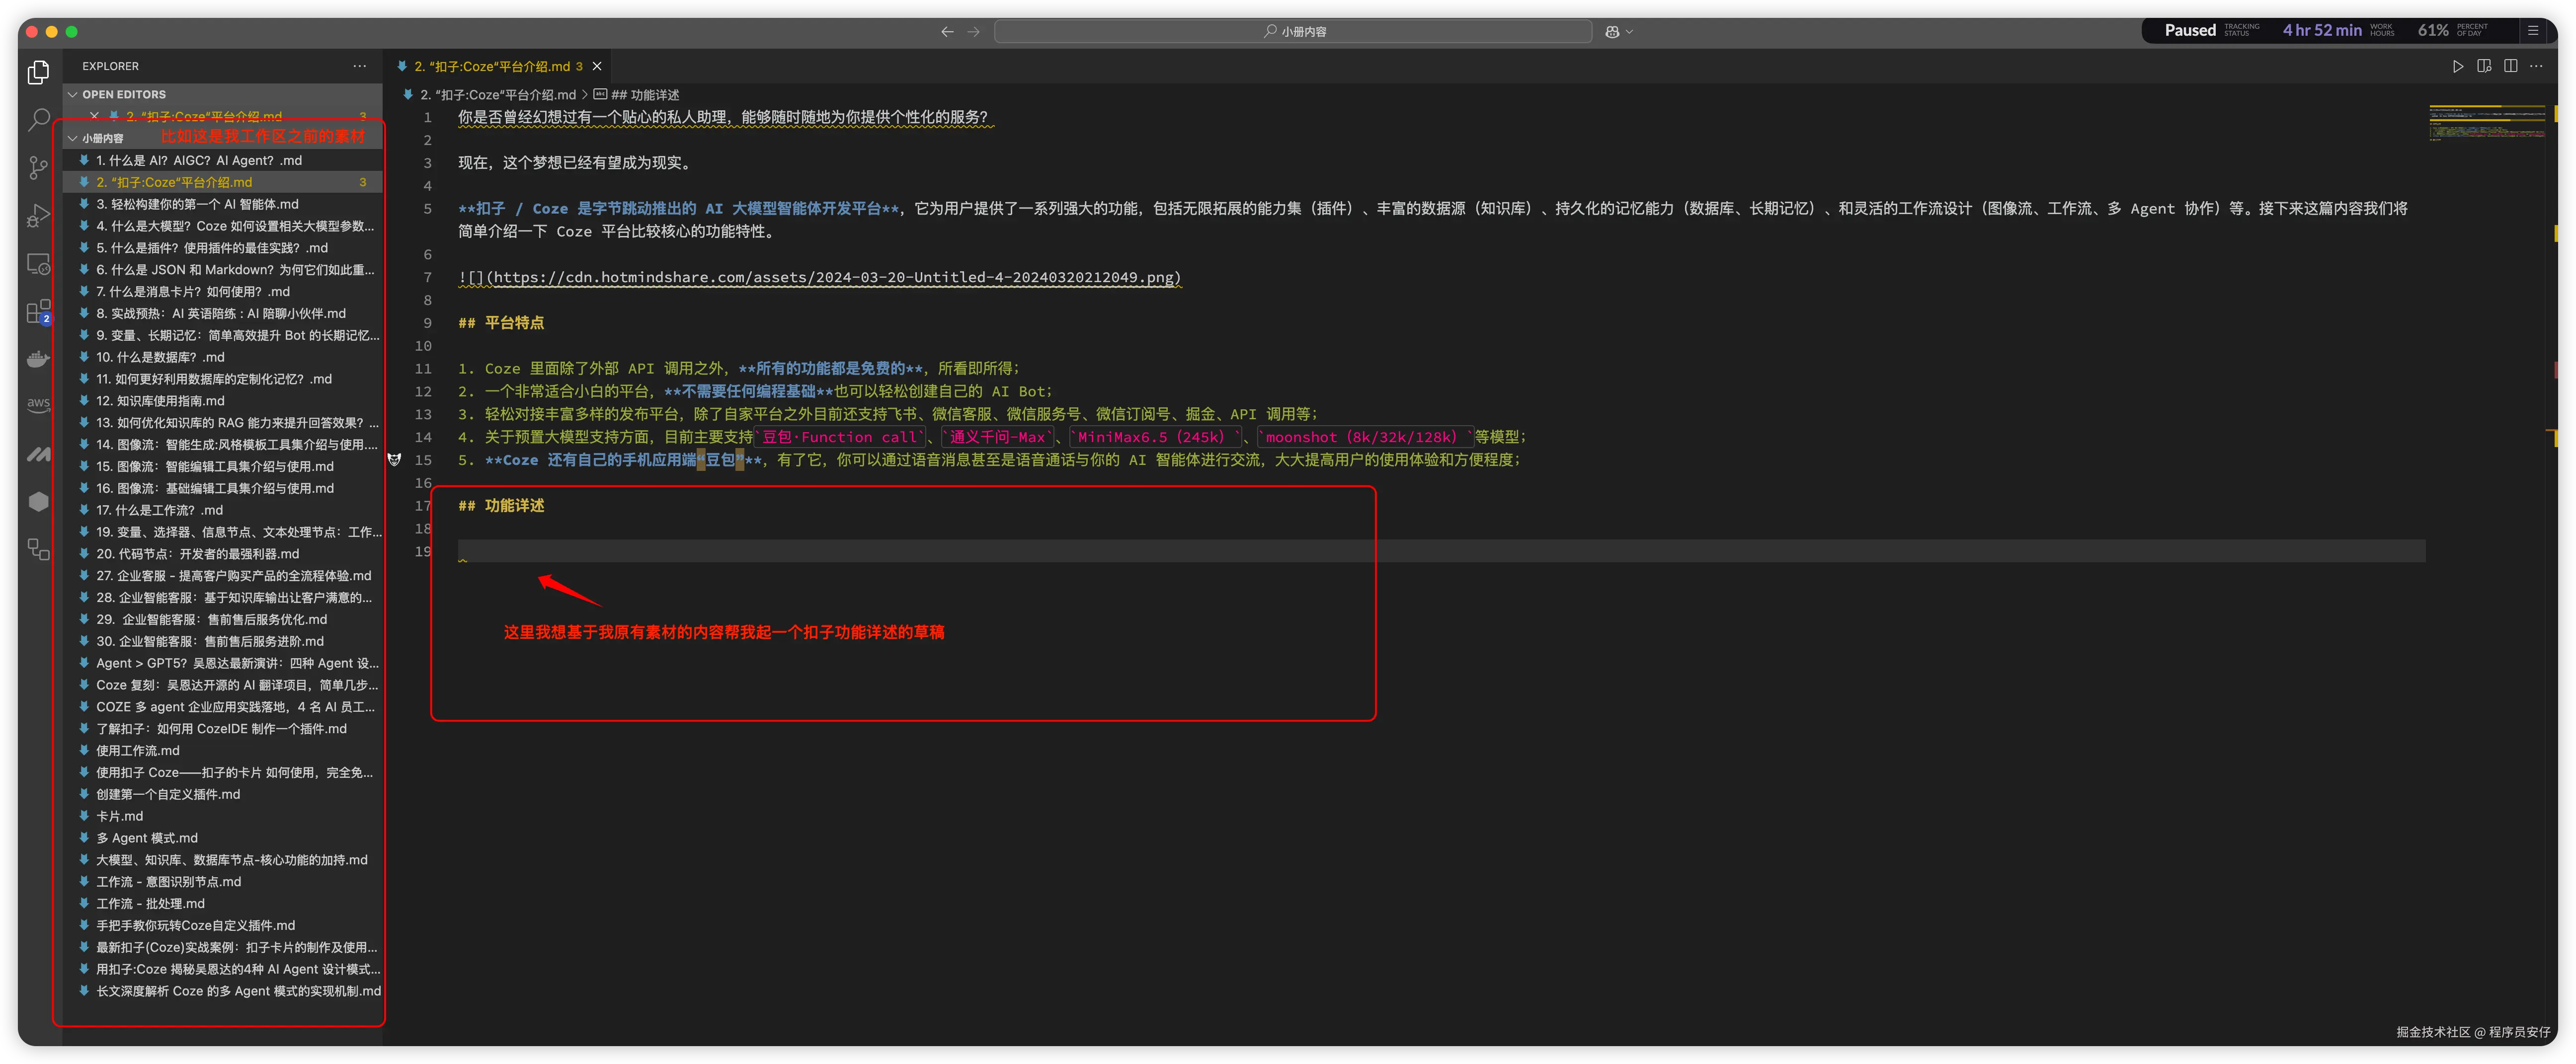The image size is (2576, 1064).
Task: Click the command center search field
Action: click(x=1293, y=32)
